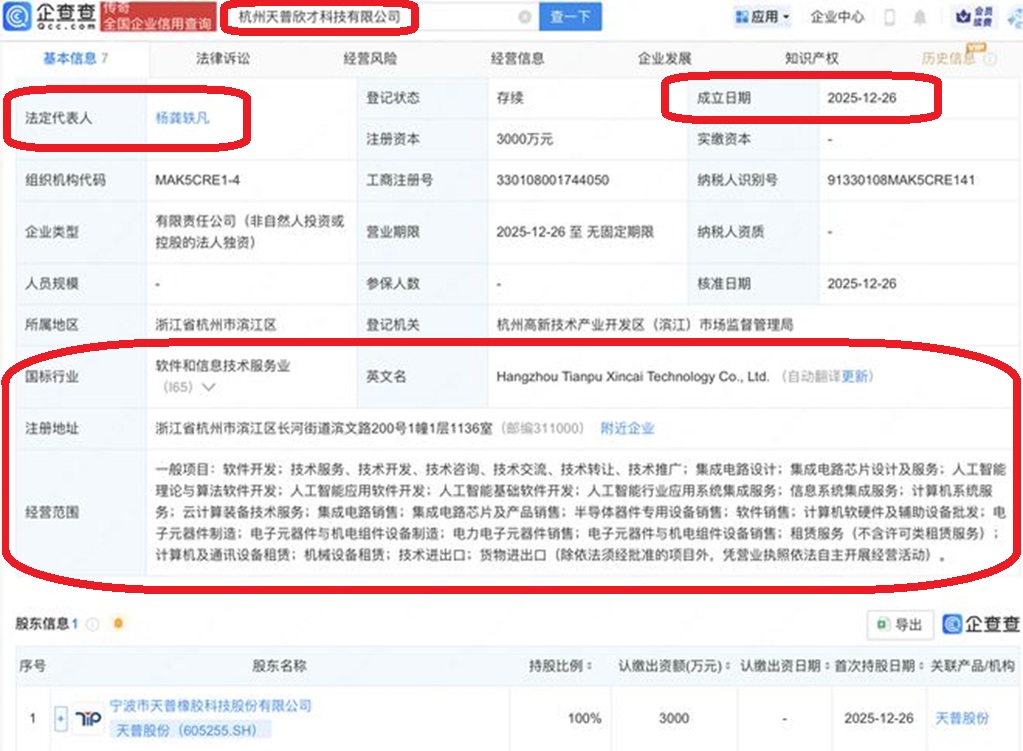Click the red 全国企业信用查询 banner
Image resolution: width=1023 pixels, height=751 pixels.
click(158, 17)
